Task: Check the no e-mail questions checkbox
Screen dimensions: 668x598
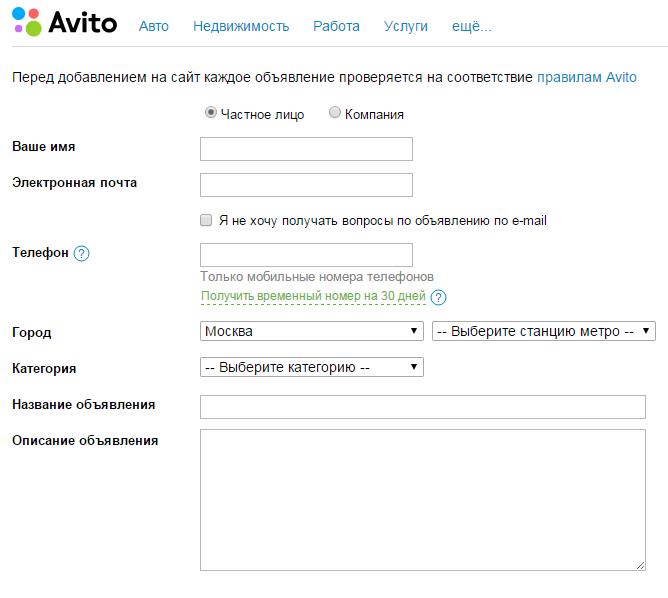Action: point(206,220)
